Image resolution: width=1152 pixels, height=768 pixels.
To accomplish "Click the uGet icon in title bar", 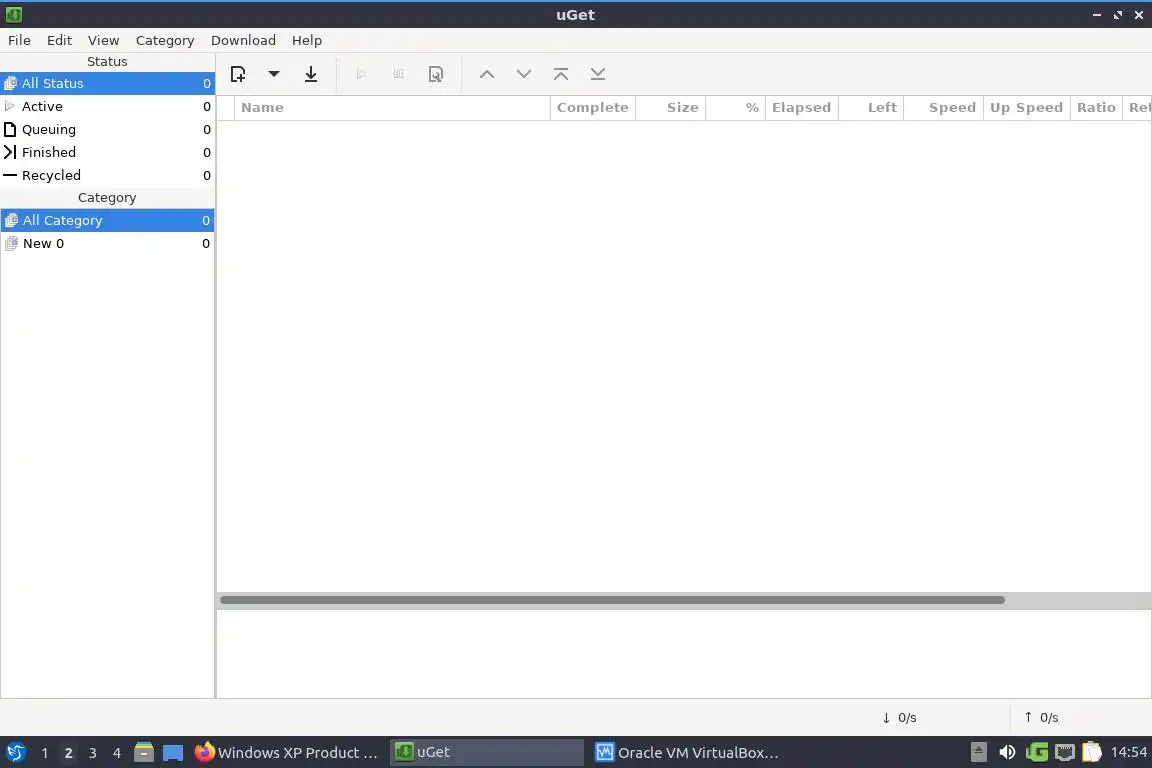I will [x=14, y=14].
